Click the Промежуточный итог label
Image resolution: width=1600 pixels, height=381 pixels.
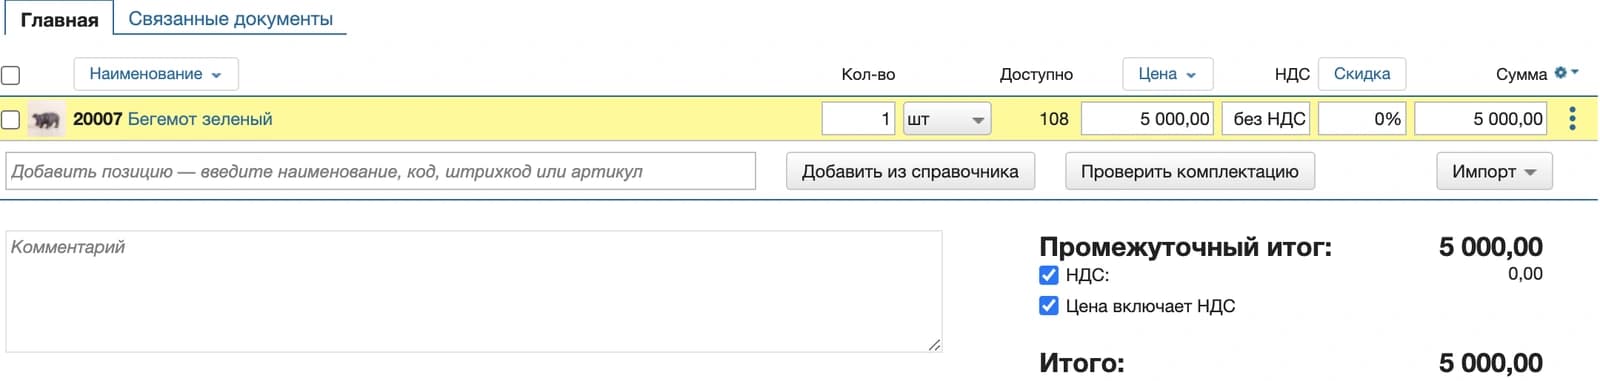(1186, 247)
